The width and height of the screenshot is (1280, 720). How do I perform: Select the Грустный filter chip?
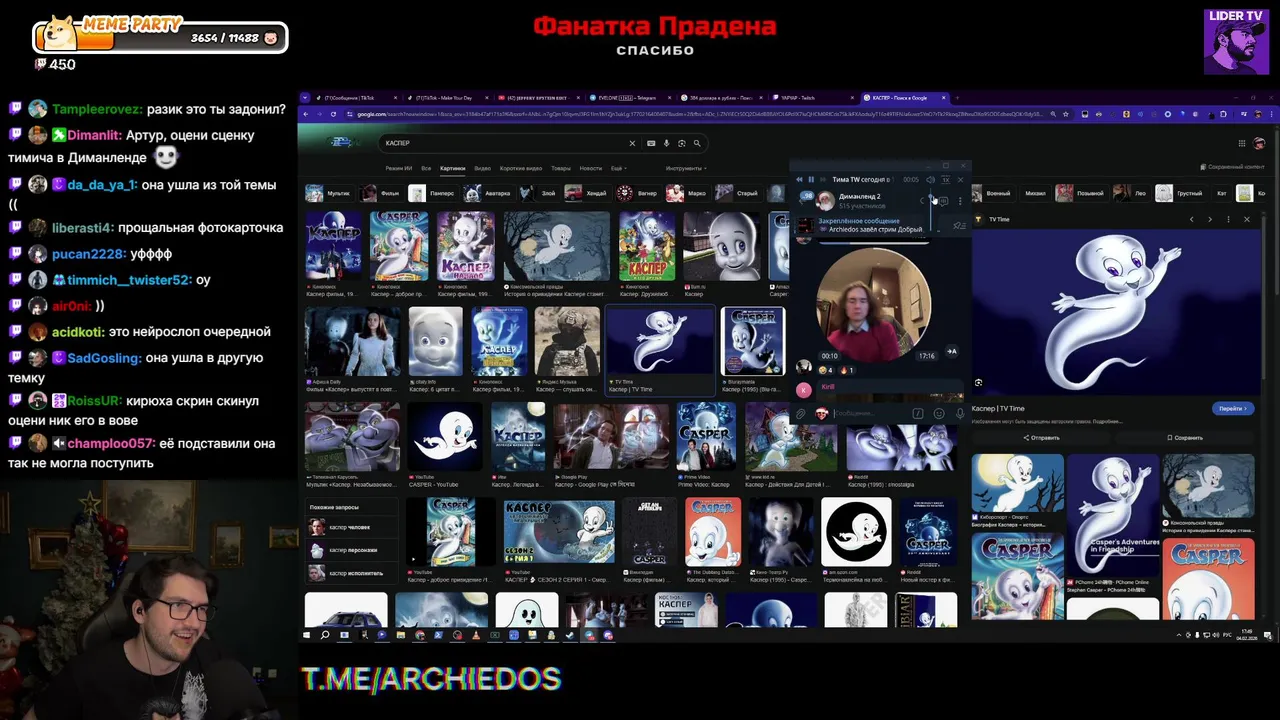(x=1180, y=193)
